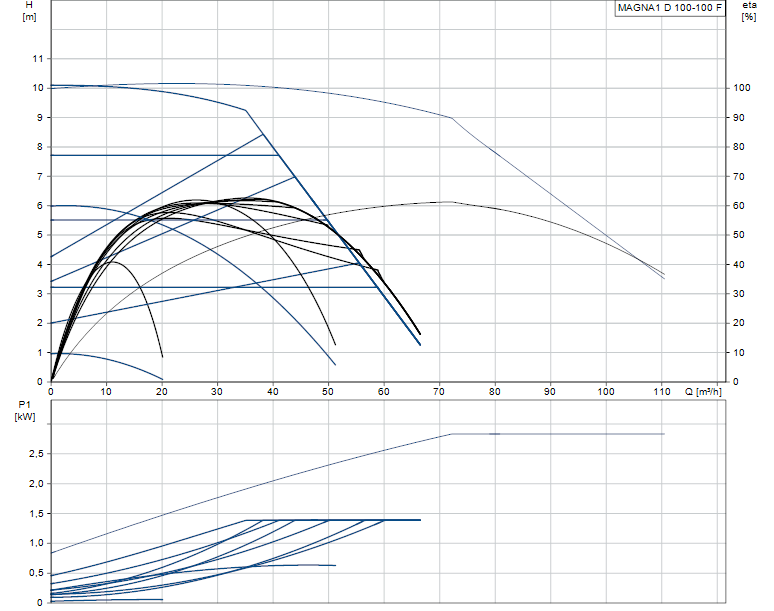
Task: Select the 40 tick on the Q axis
Action: (x=273, y=391)
